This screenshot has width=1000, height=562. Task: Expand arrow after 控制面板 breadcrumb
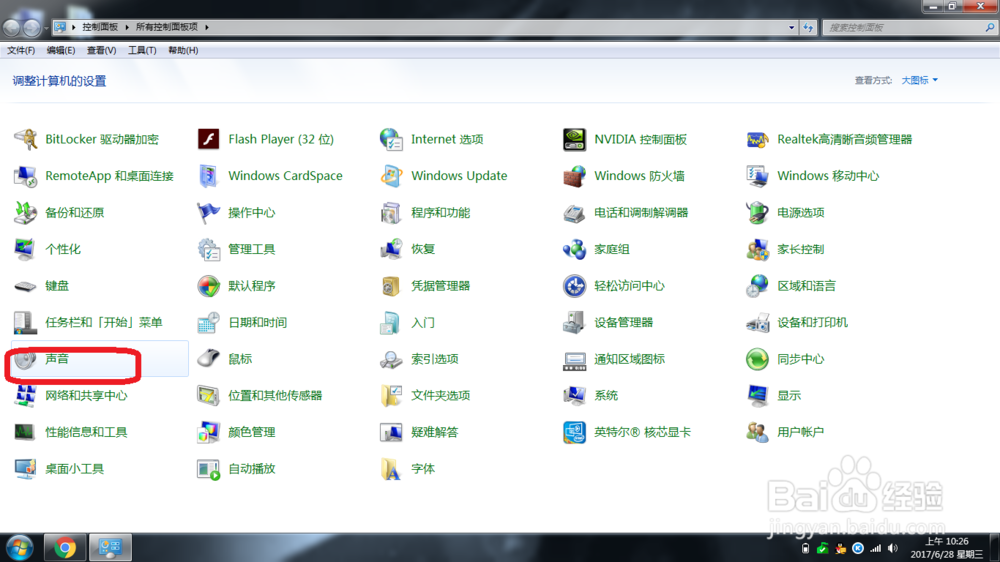pyautogui.click(x=127, y=27)
